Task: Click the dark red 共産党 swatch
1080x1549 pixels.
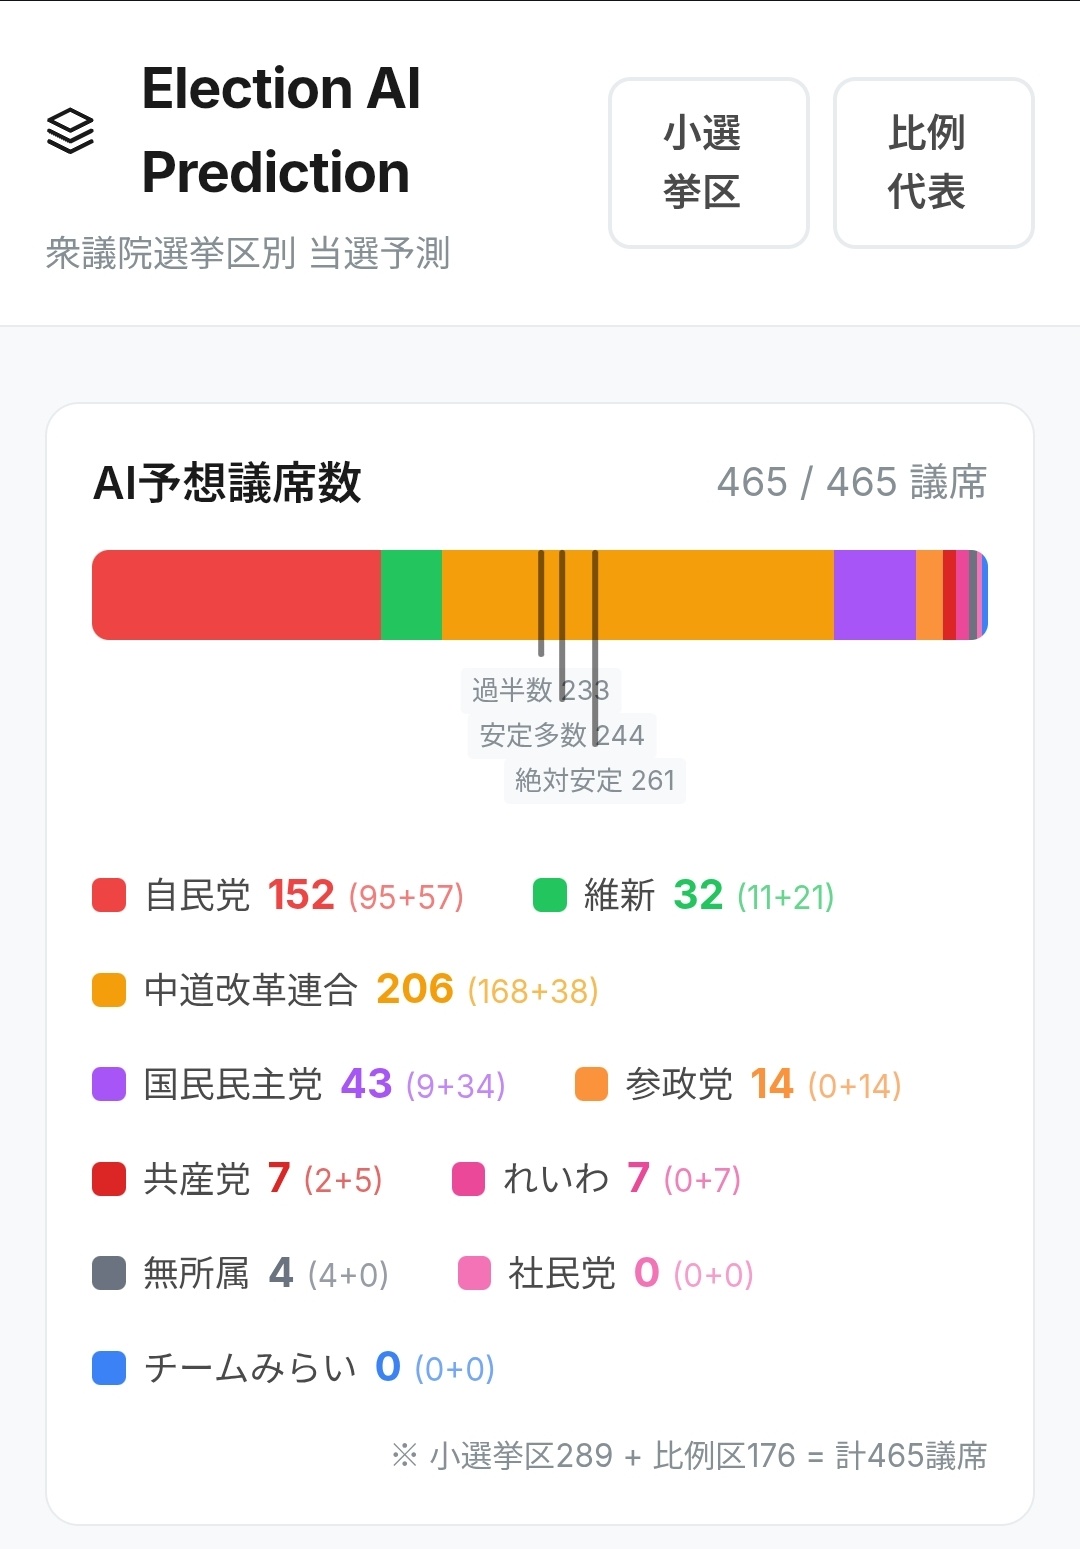Action: 109,1179
